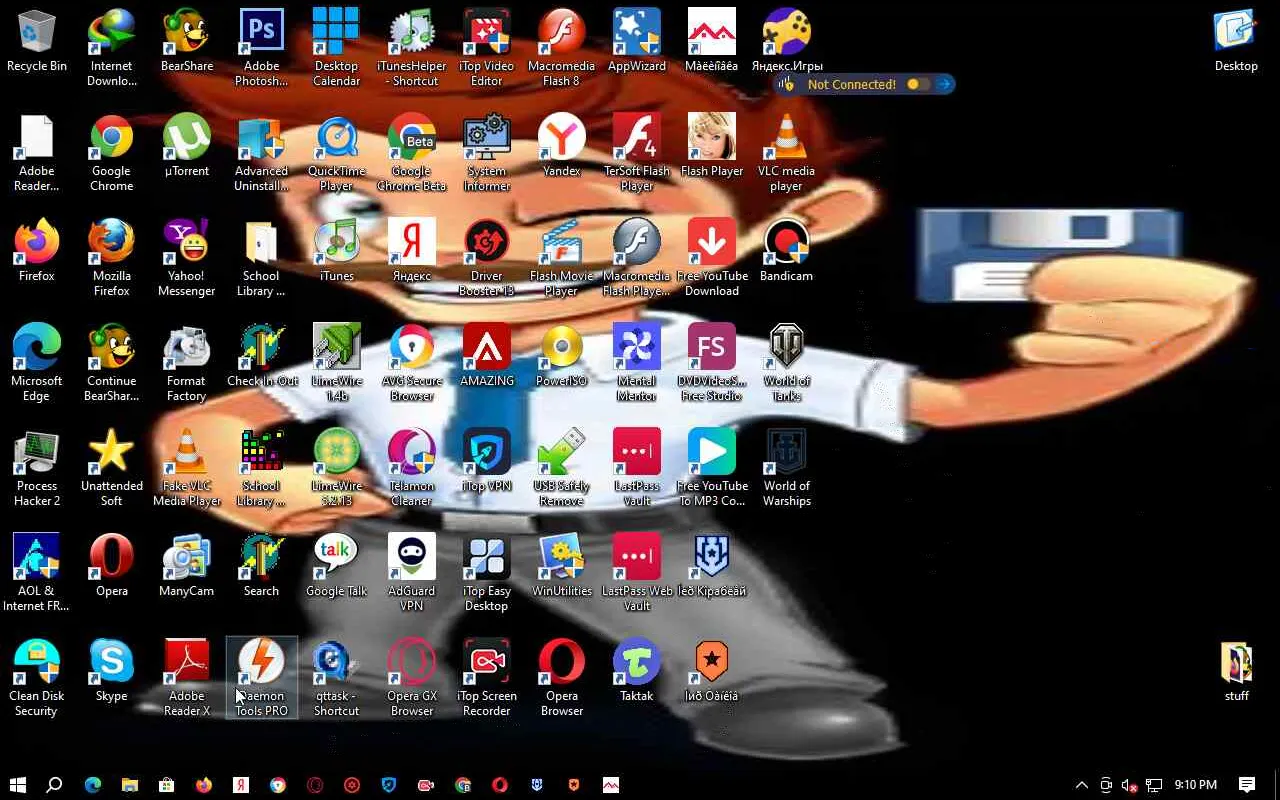The width and height of the screenshot is (1280, 800).
Task: Select the World of Tanks icon
Action: click(787, 363)
